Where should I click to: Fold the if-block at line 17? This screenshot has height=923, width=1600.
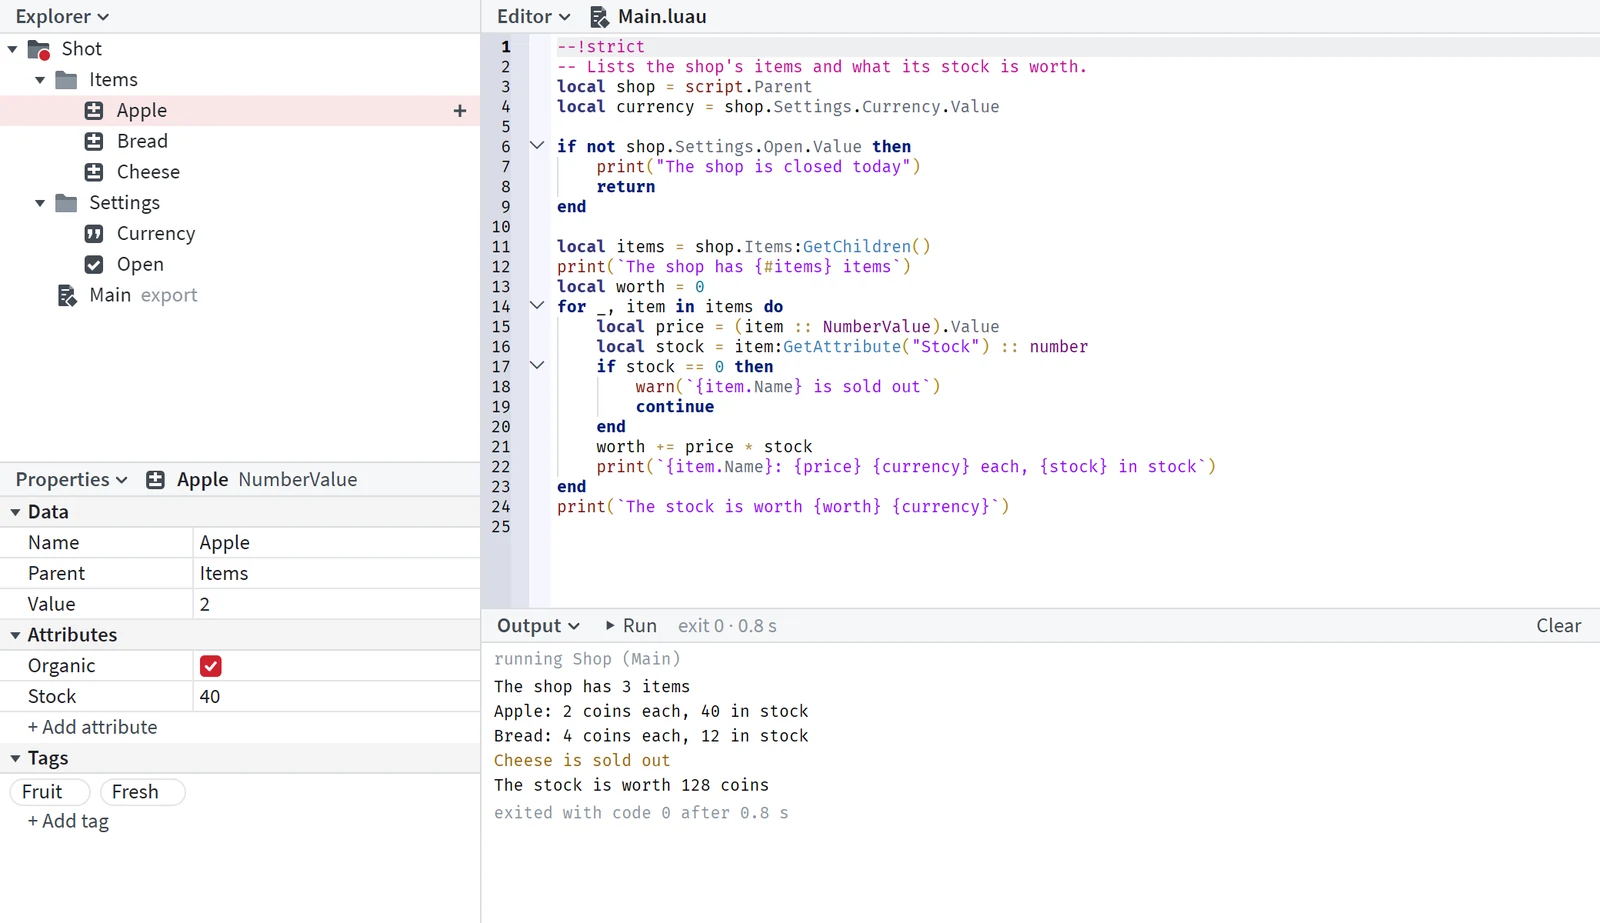537,366
